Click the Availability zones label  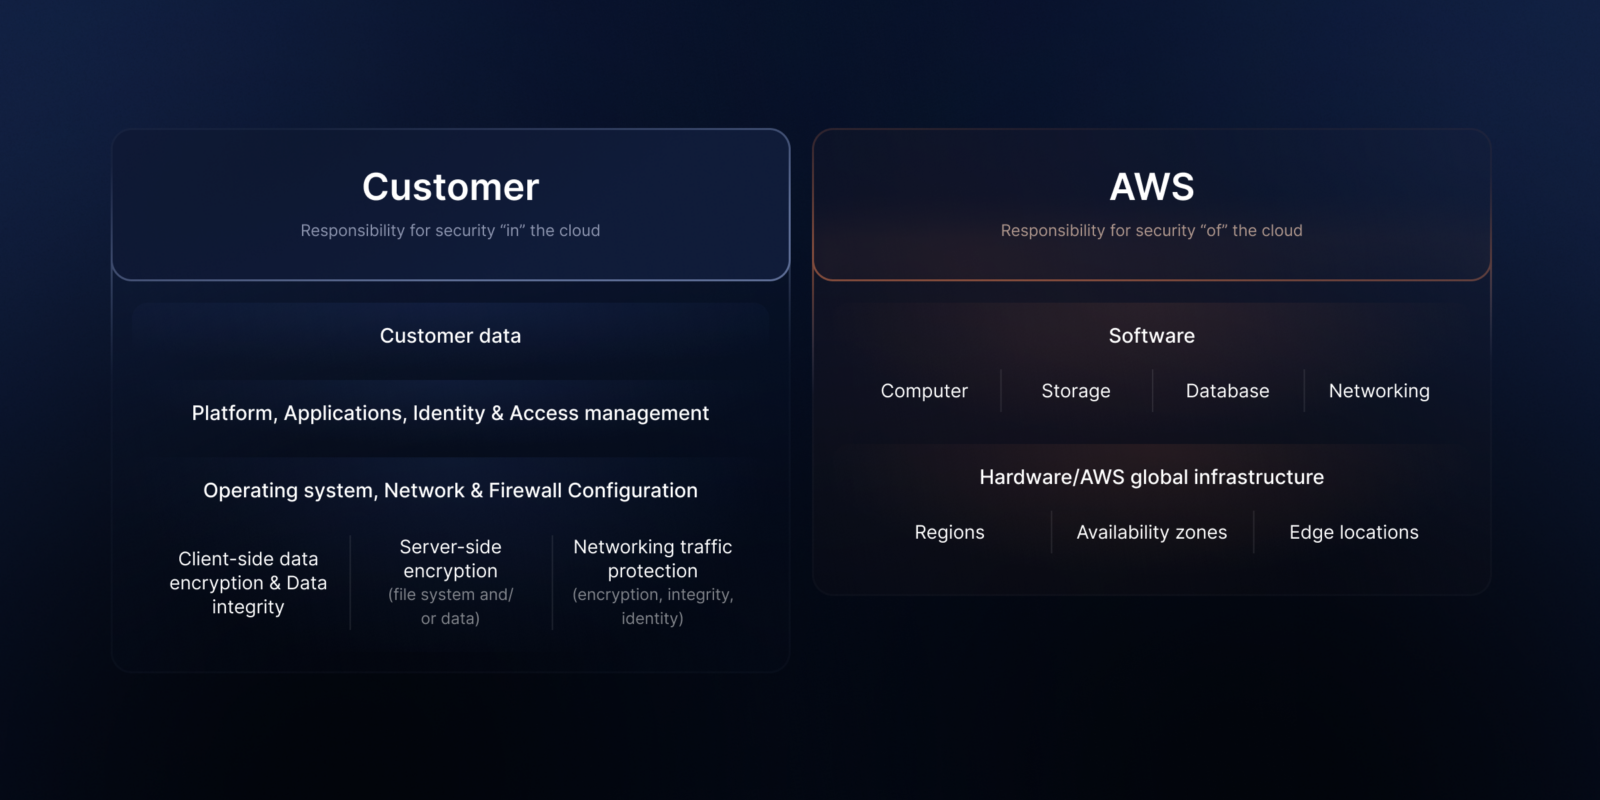(1151, 532)
